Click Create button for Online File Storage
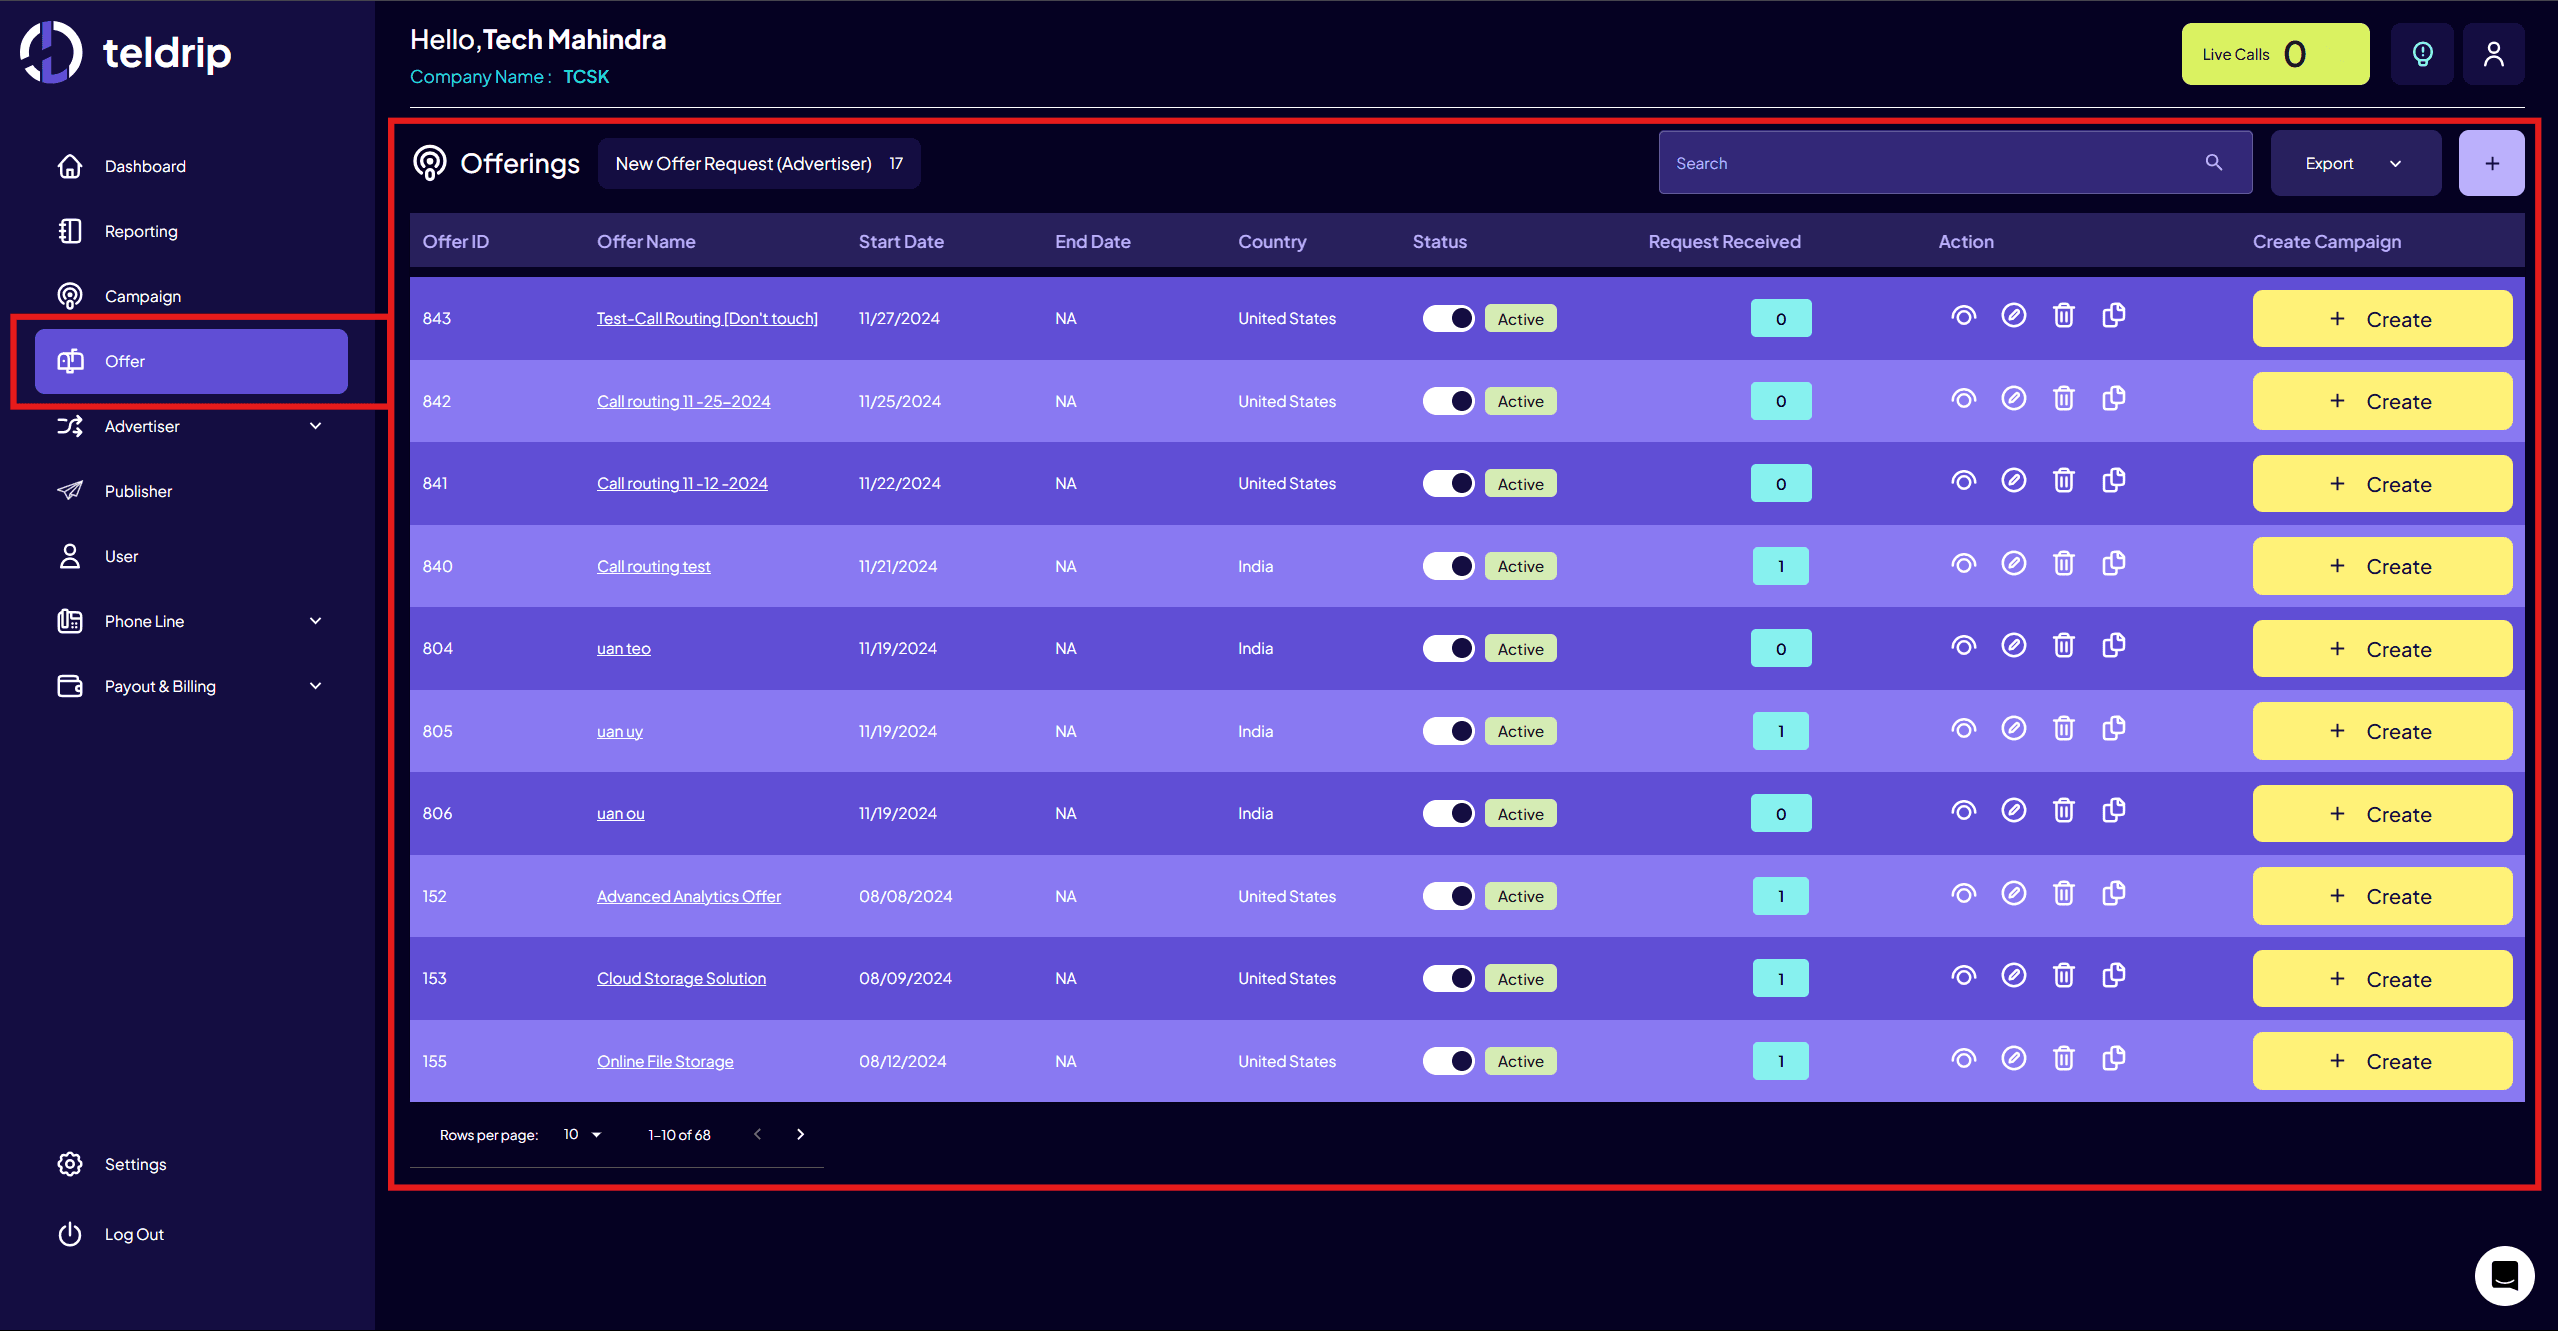 point(2381,1061)
